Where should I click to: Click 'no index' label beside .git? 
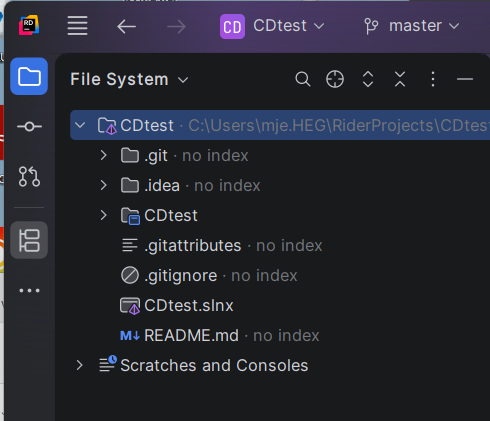215,156
